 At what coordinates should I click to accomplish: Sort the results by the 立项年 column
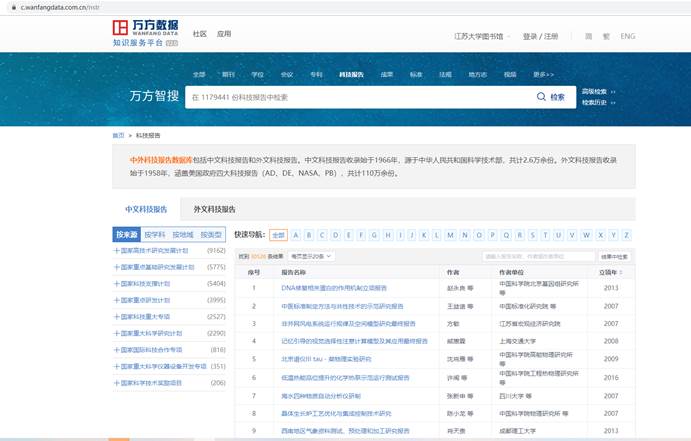click(x=610, y=273)
